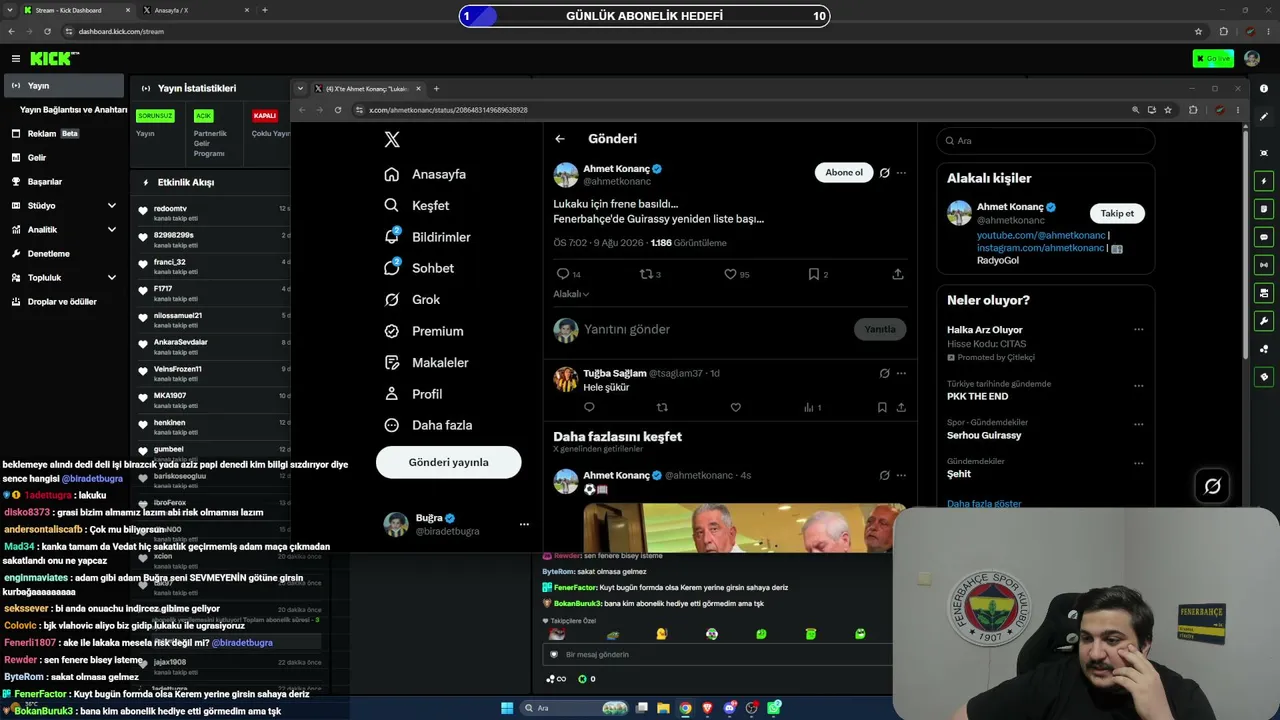
Task: Reload the X page in inner browser
Action: point(338,110)
